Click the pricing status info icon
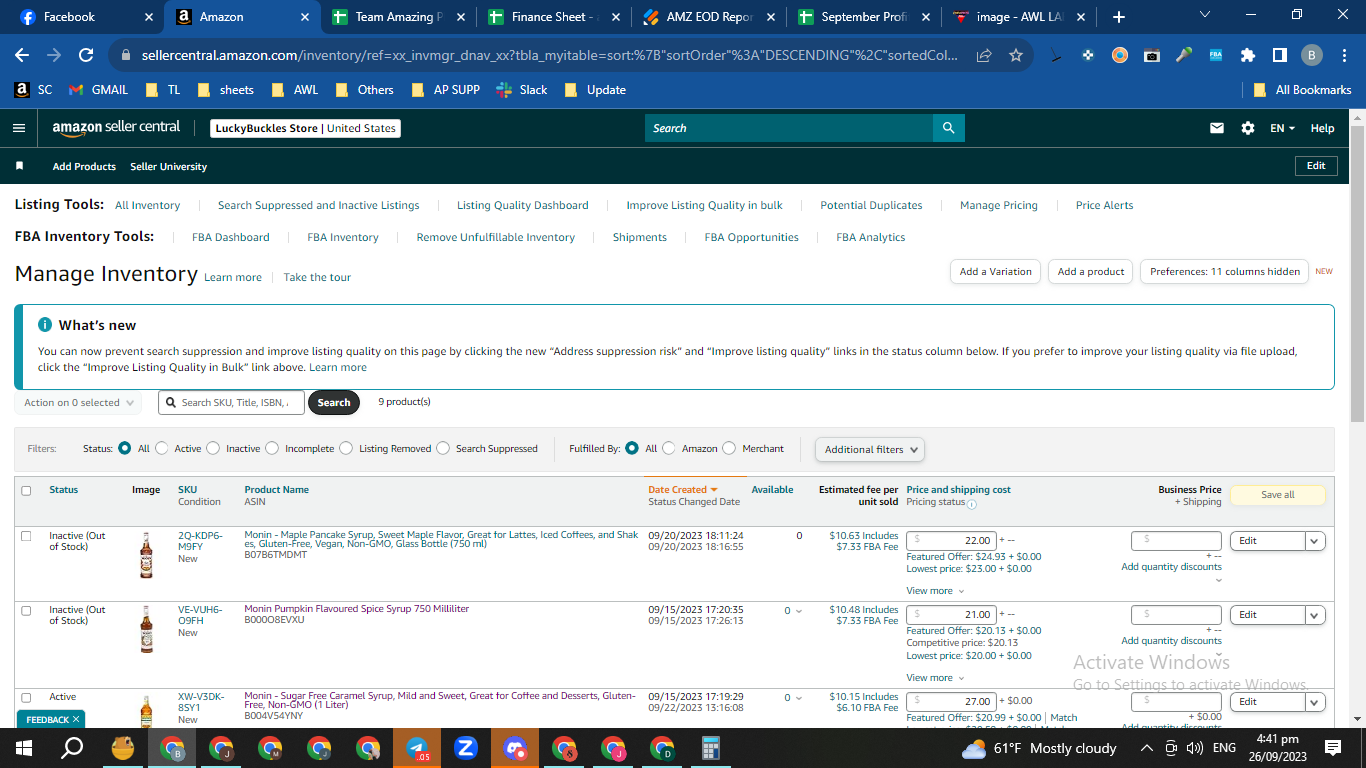1366x768 pixels. click(972, 504)
